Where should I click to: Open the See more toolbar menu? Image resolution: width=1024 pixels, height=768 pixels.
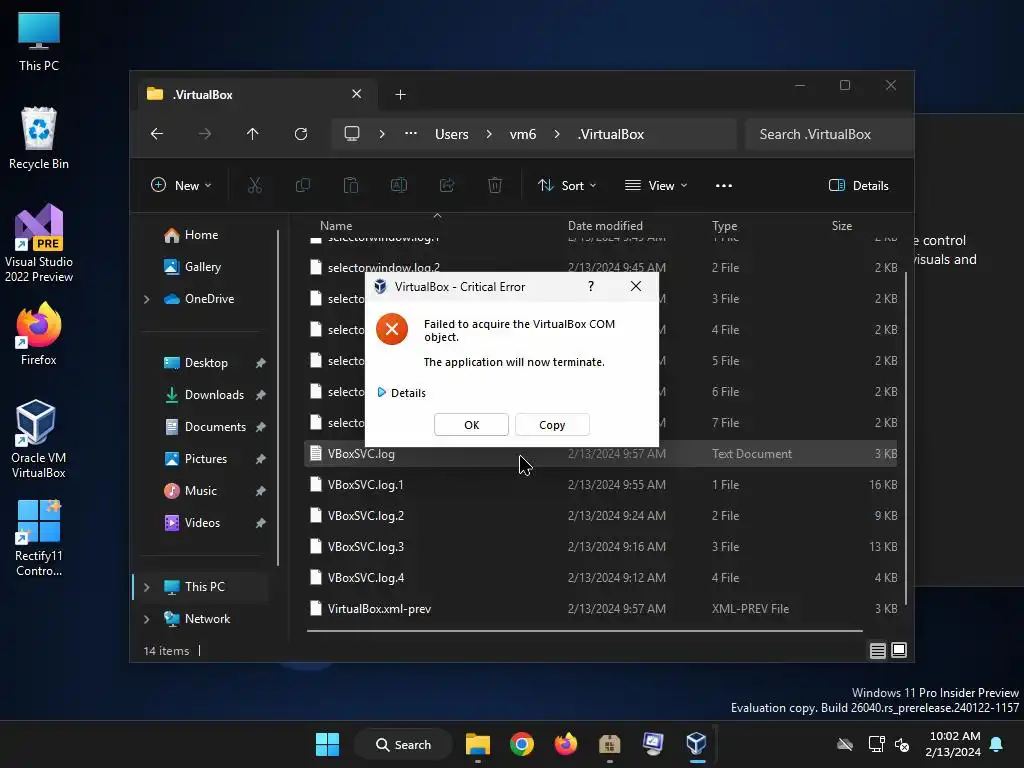pyautogui.click(x=724, y=185)
